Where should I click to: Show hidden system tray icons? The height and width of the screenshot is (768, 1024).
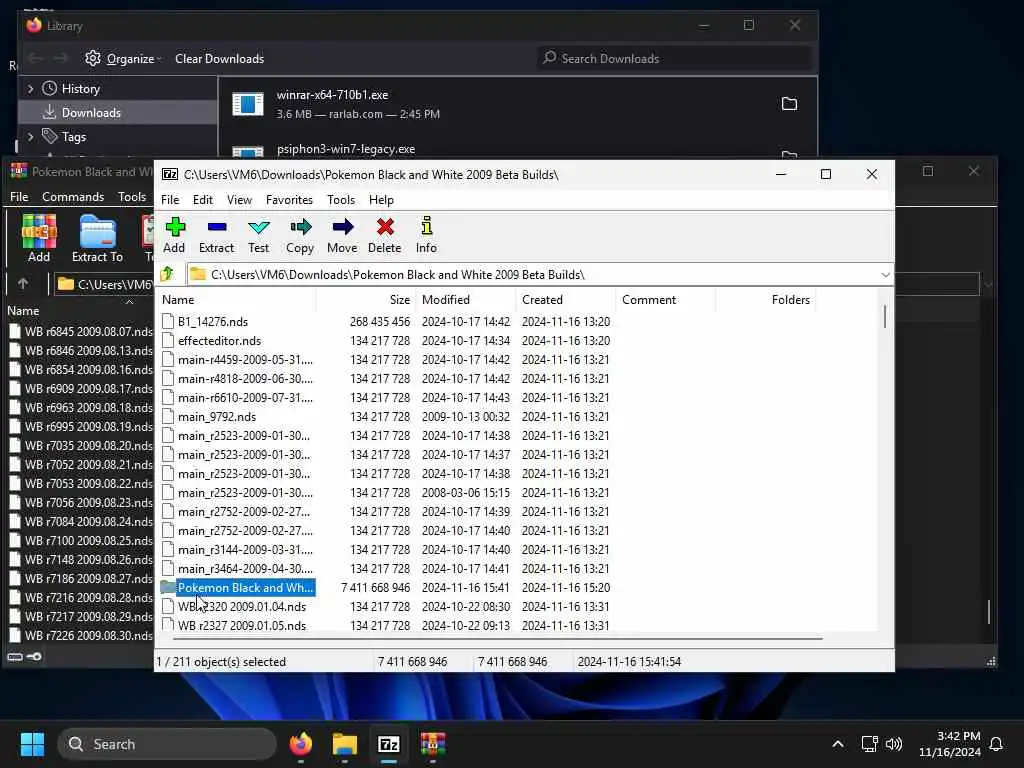[838, 744]
